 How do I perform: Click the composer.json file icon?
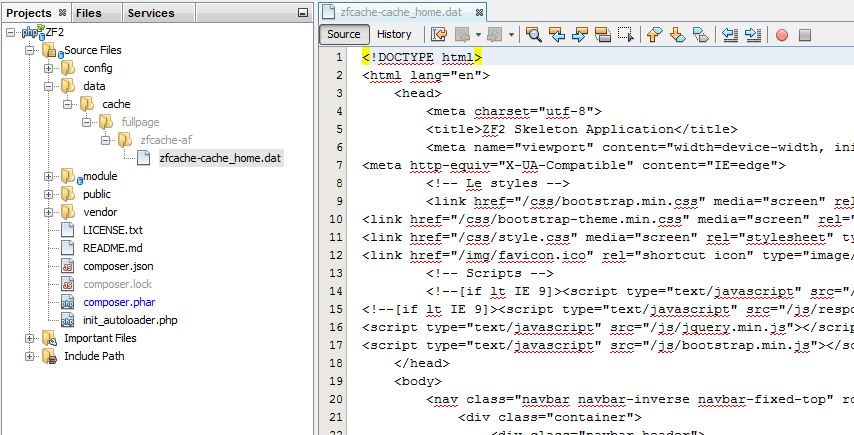[68, 266]
